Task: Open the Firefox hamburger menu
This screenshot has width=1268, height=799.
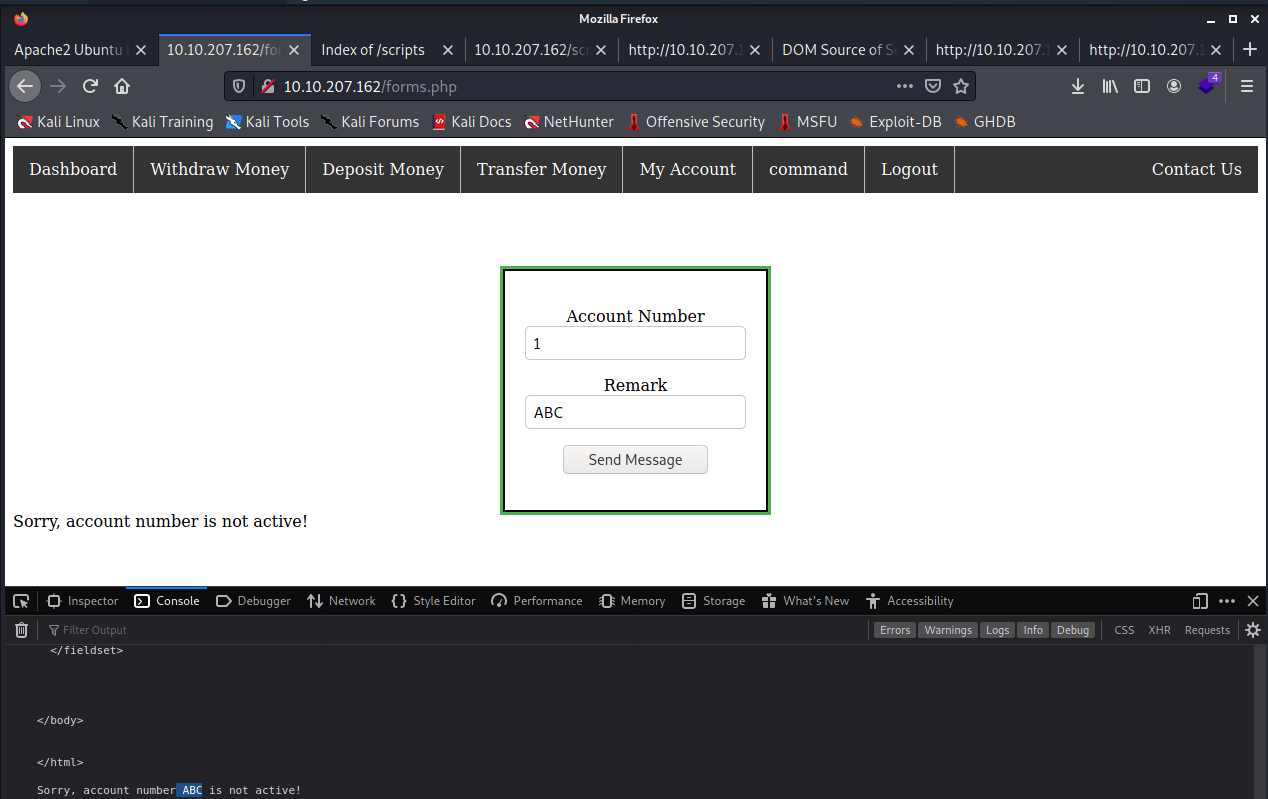Action: (1246, 86)
